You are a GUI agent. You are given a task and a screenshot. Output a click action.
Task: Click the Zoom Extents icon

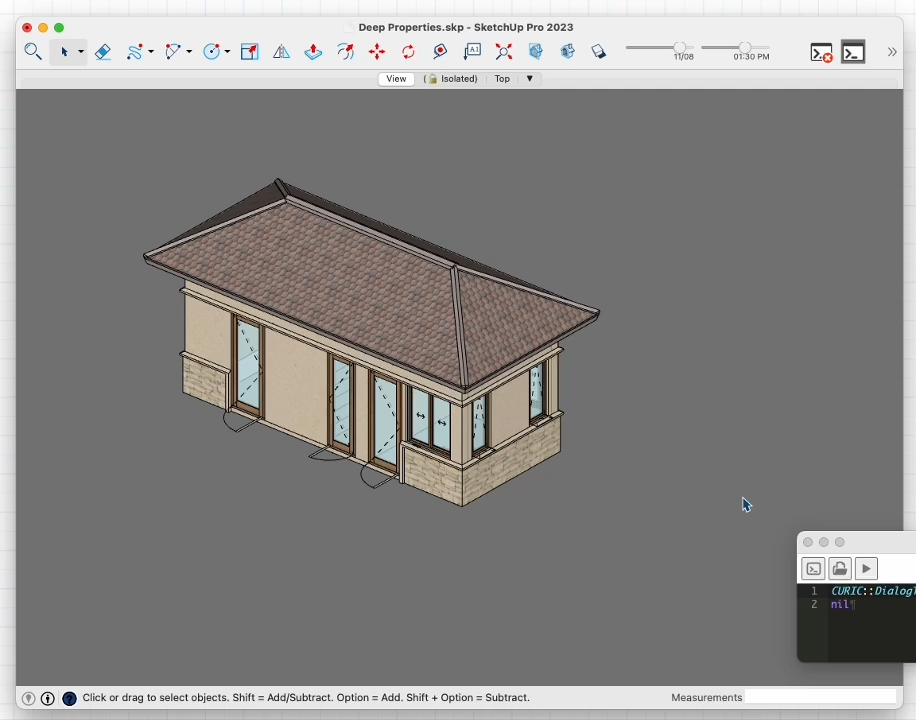coord(503,52)
